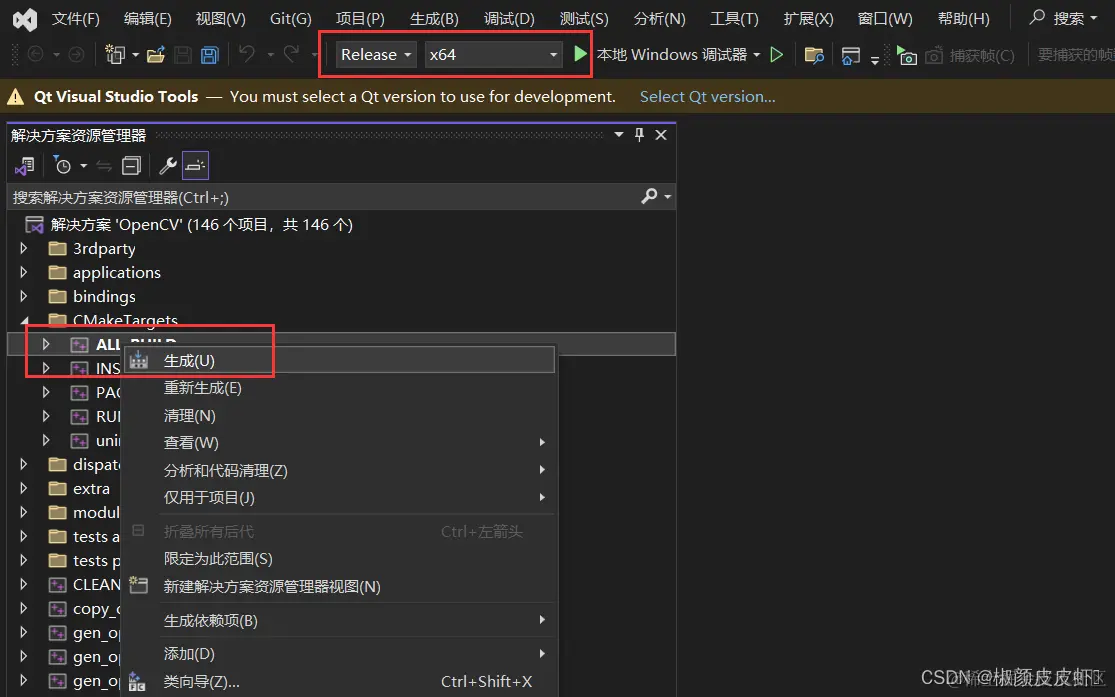This screenshot has height=697, width=1115.
Task: Choose 限定为此范围(S) in the context menu
Action: coord(339,558)
